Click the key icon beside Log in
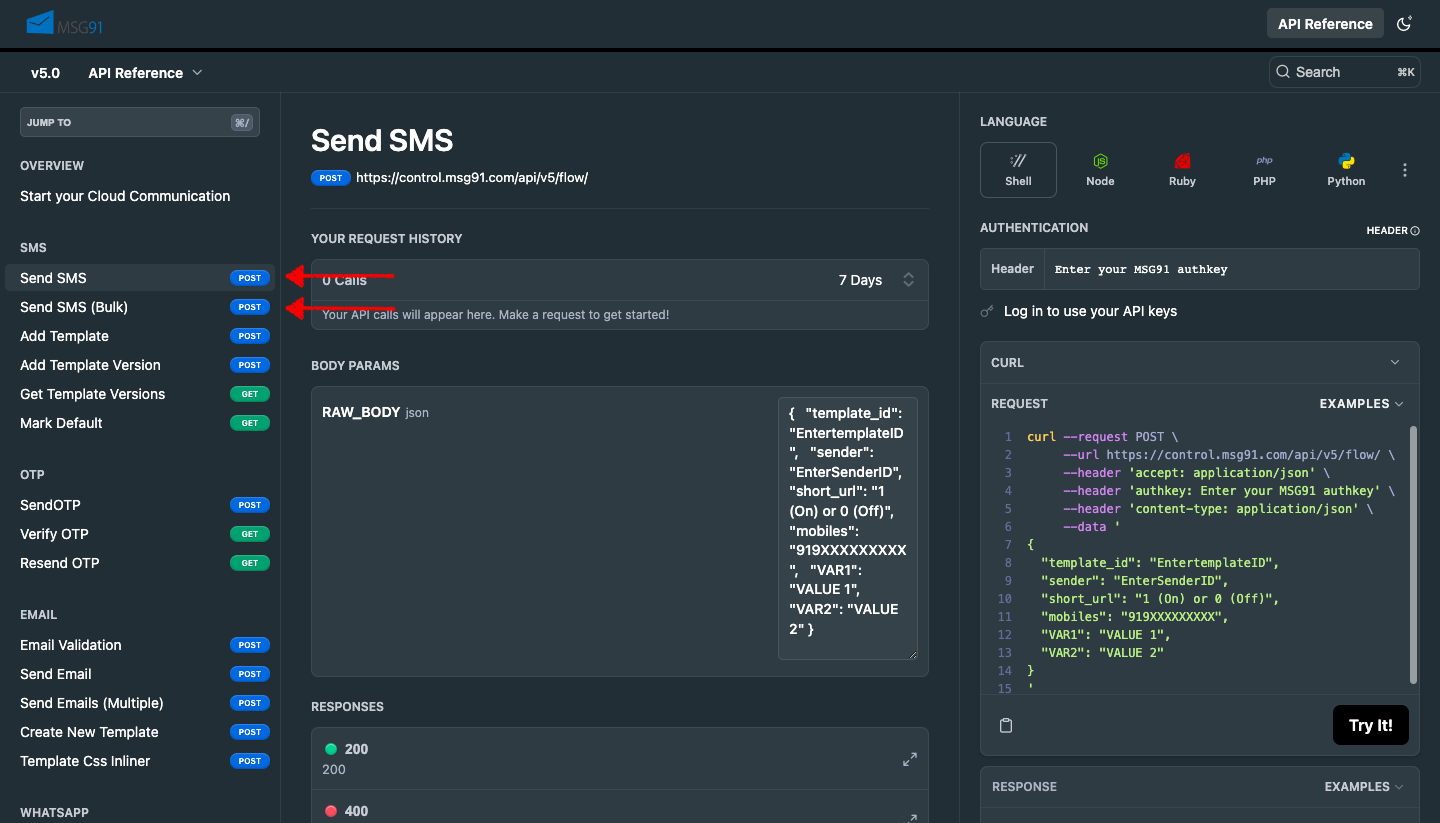1440x823 pixels. point(987,312)
